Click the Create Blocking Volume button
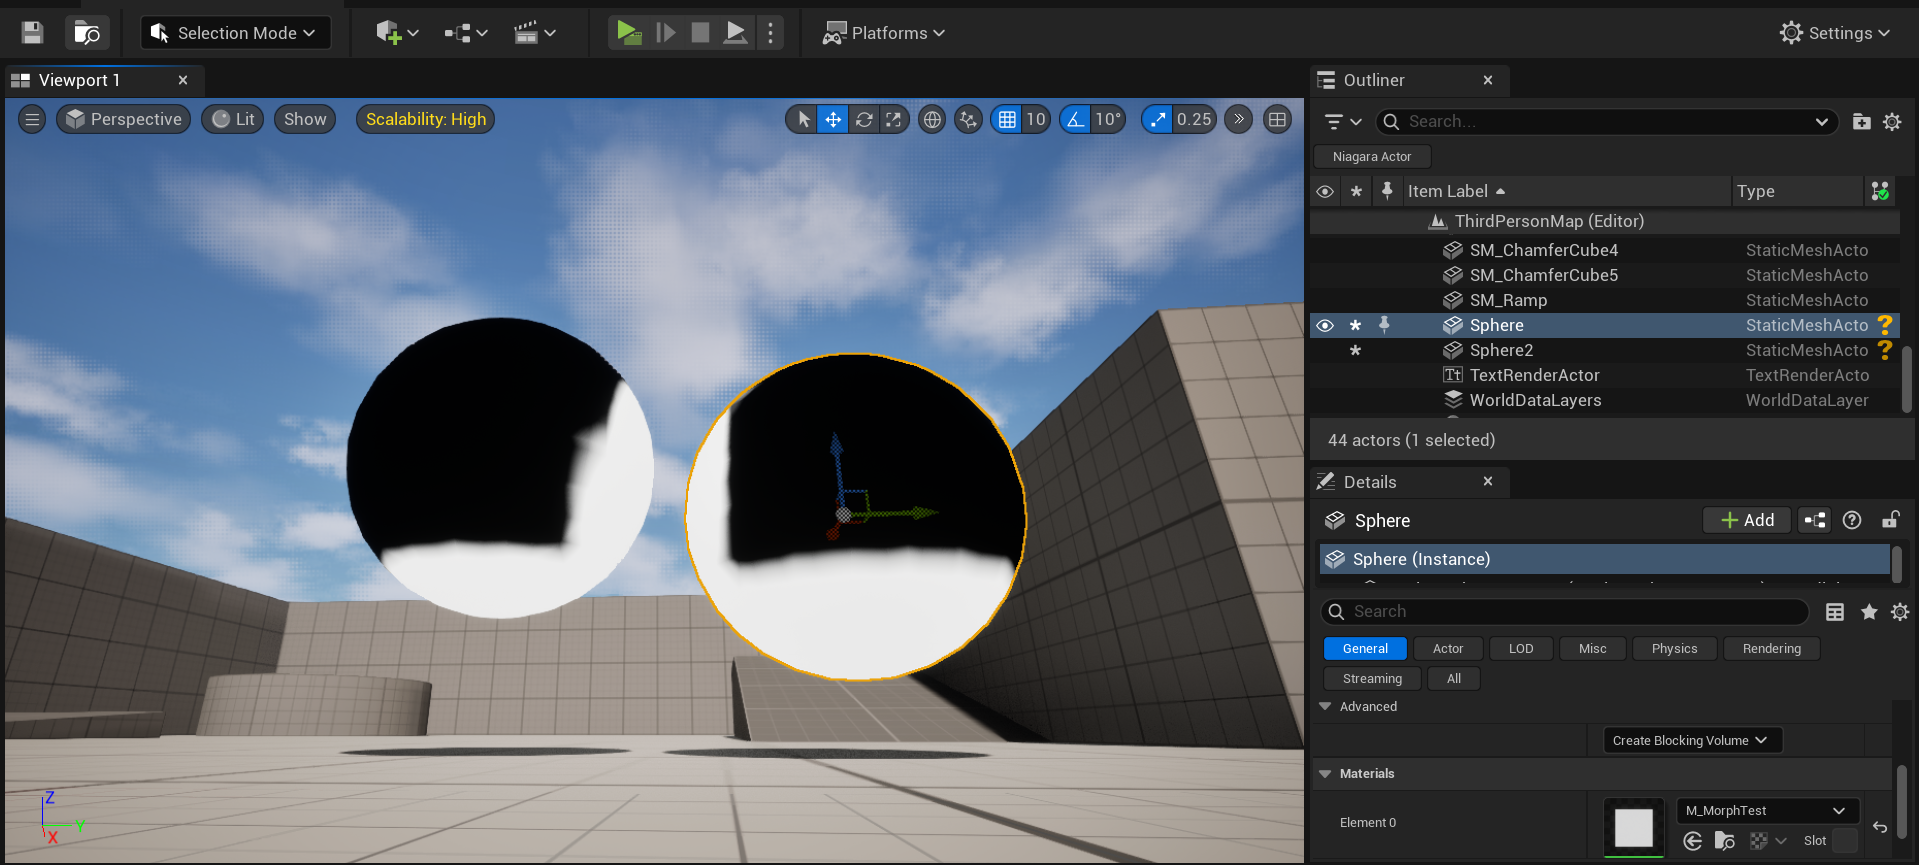 click(x=1691, y=741)
